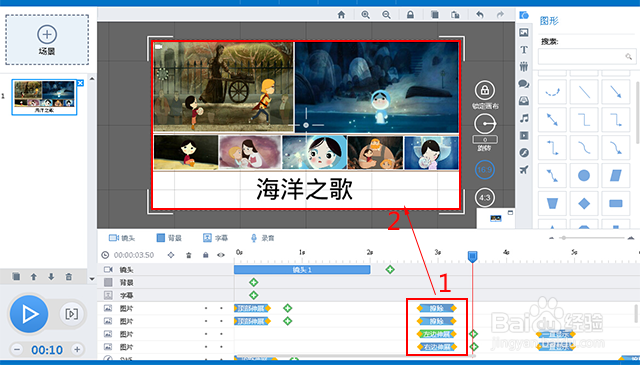The width and height of the screenshot is (640, 365).
Task: Redo the last undone action
Action: 500,15
